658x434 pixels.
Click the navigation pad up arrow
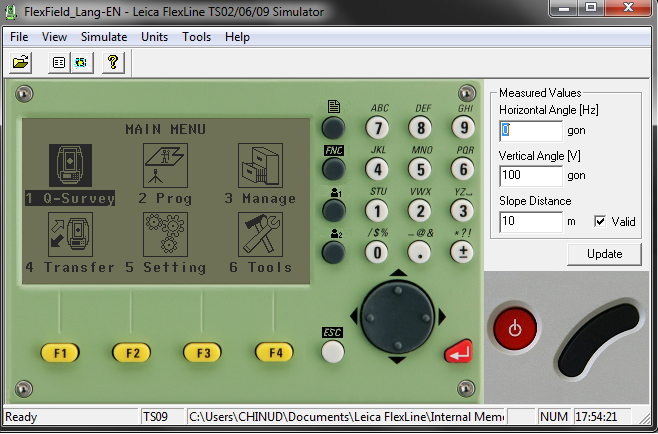pyautogui.click(x=398, y=273)
